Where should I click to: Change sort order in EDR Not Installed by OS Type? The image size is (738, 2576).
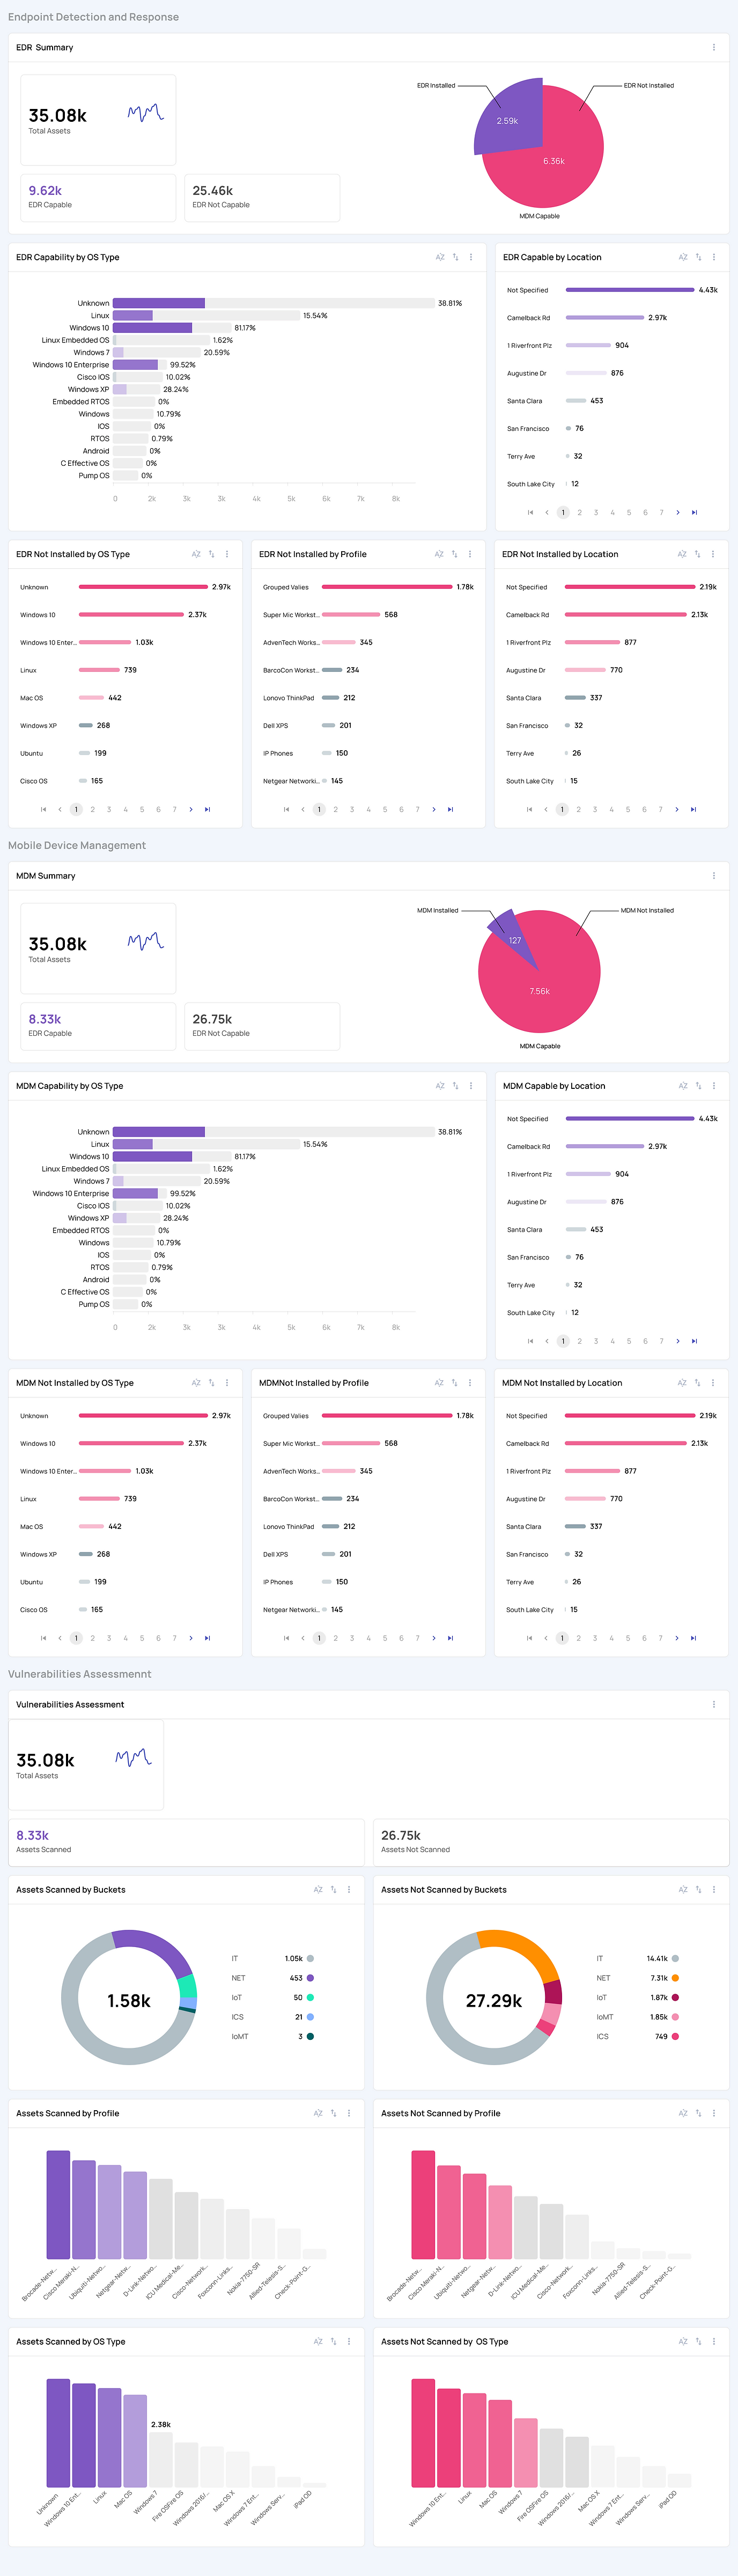pos(211,554)
